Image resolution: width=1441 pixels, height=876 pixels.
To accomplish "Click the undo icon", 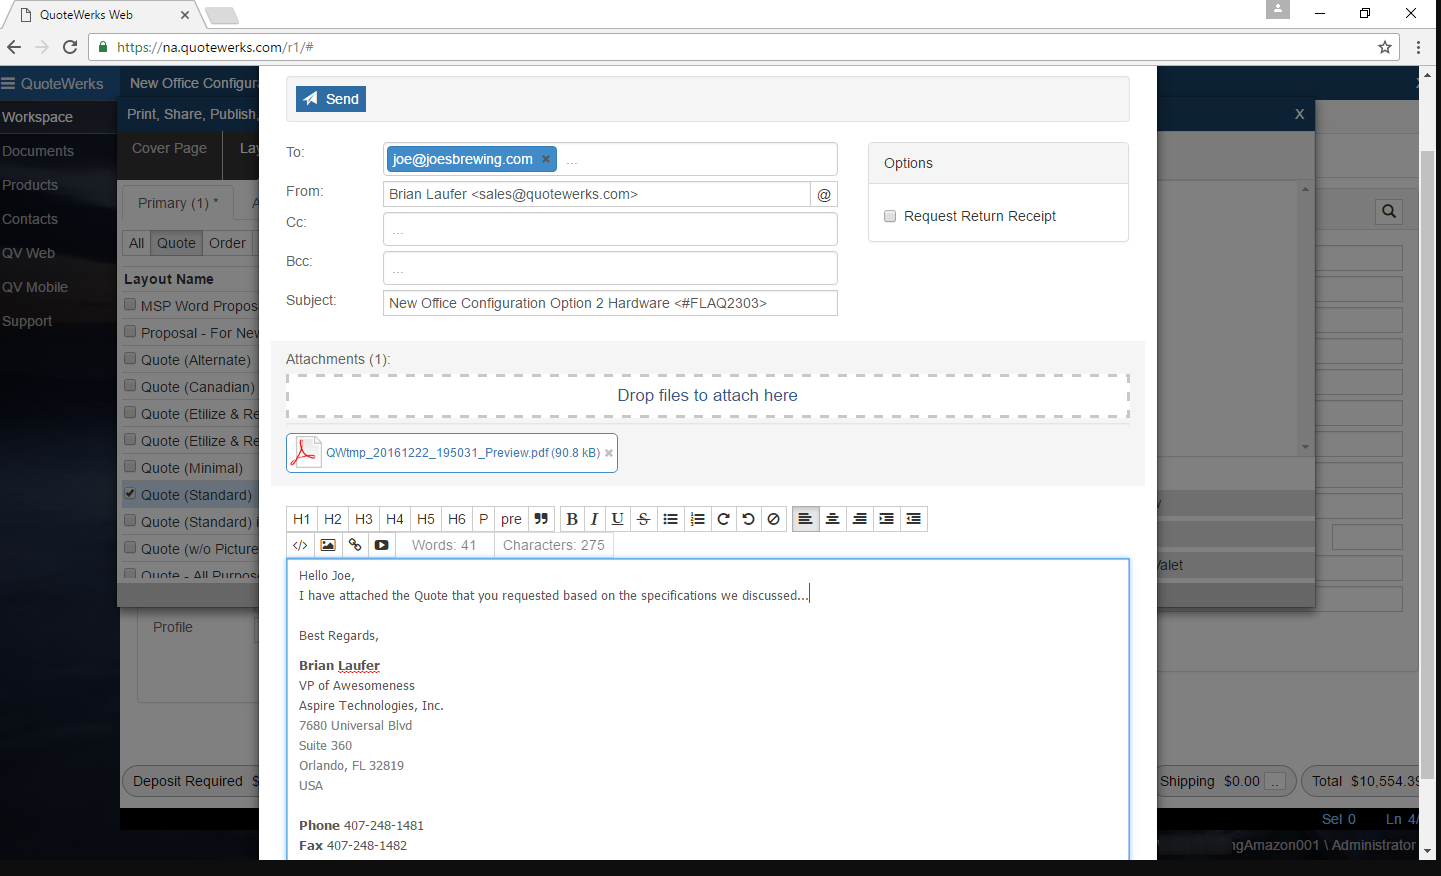I will (748, 519).
